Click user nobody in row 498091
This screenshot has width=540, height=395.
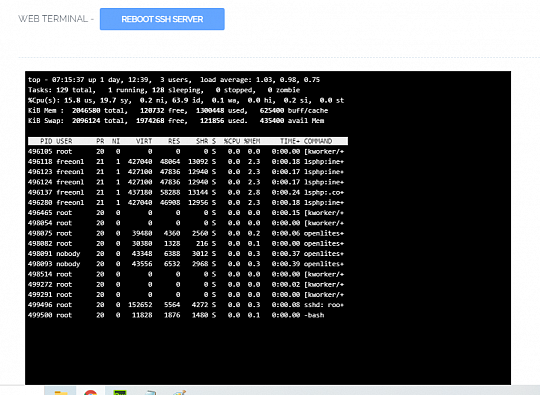coord(68,253)
